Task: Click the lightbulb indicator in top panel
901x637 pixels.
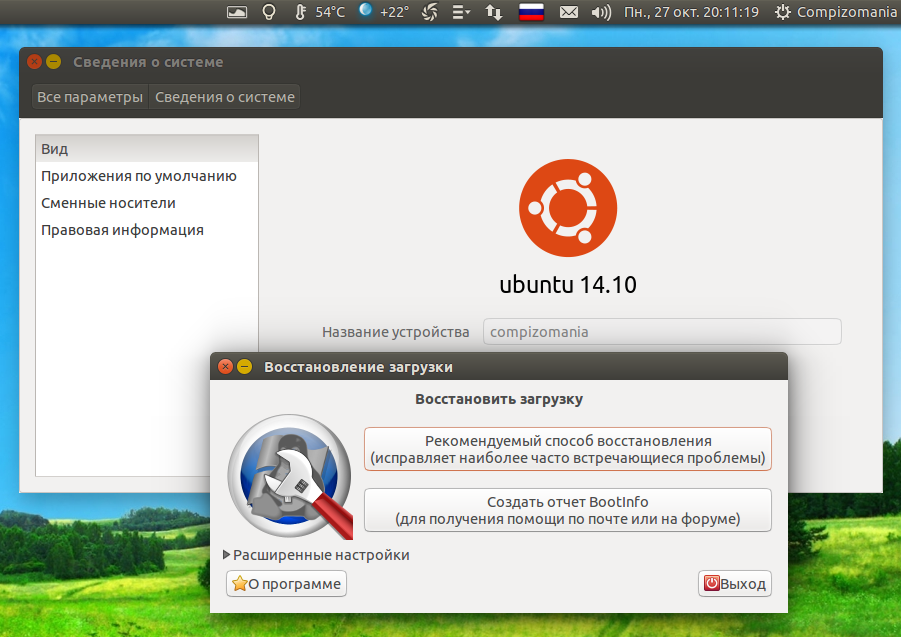Action: [x=268, y=12]
